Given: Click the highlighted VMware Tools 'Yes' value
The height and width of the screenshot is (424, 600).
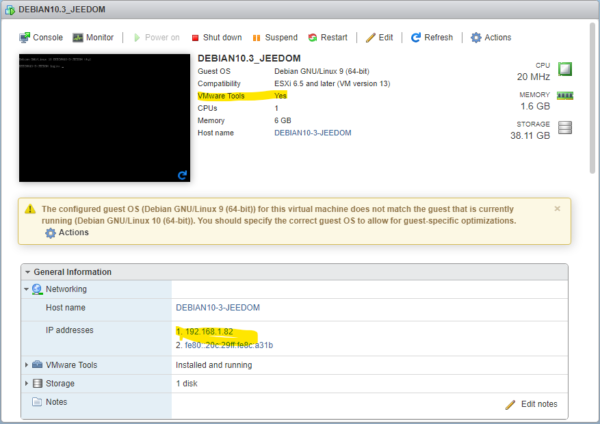Looking at the screenshot, I should pos(280,96).
